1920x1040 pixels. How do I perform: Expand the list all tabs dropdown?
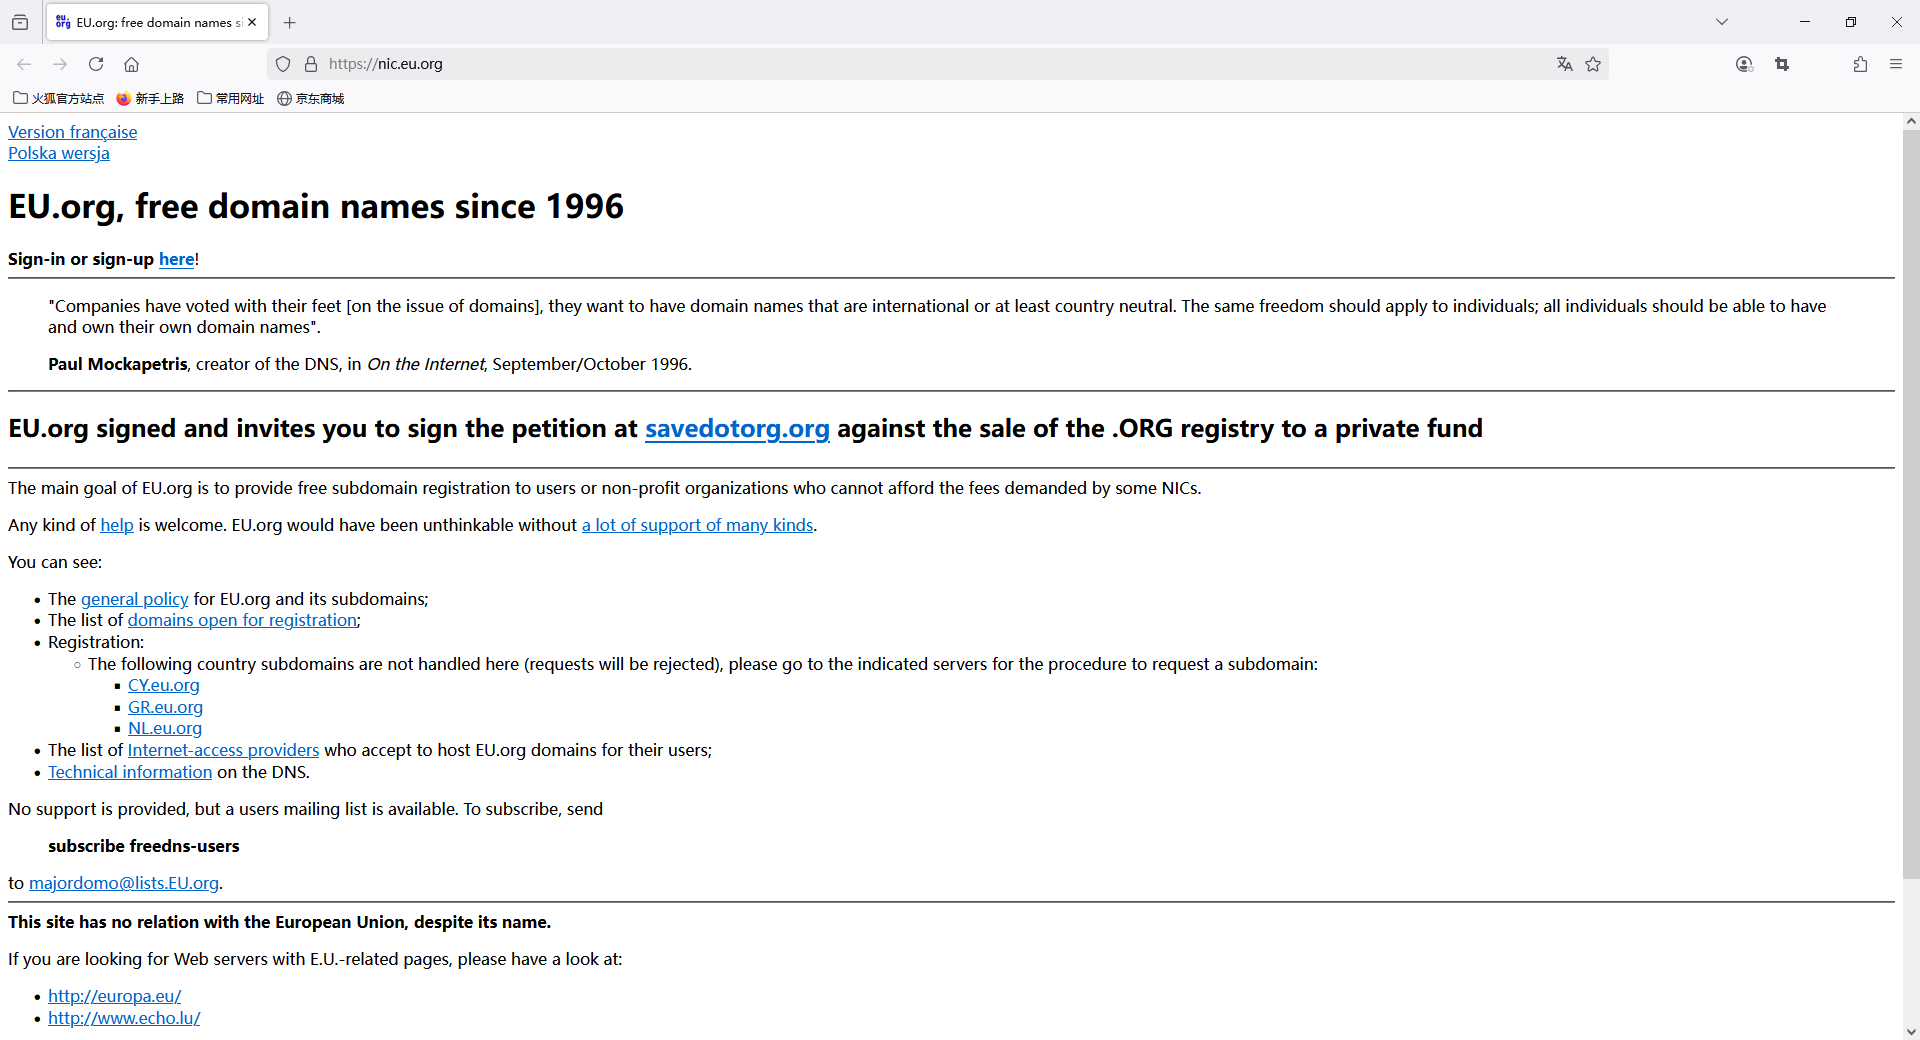click(1722, 22)
